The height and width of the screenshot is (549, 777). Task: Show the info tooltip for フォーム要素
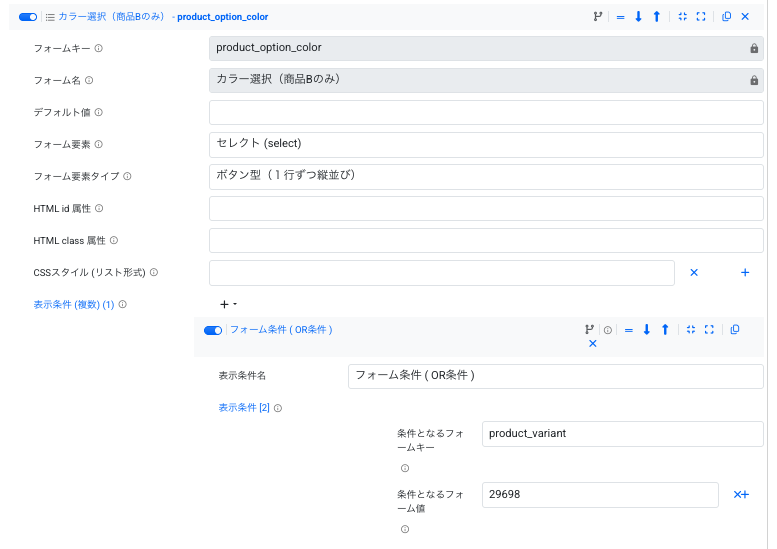pyautogui.click(x=99, y=144)
